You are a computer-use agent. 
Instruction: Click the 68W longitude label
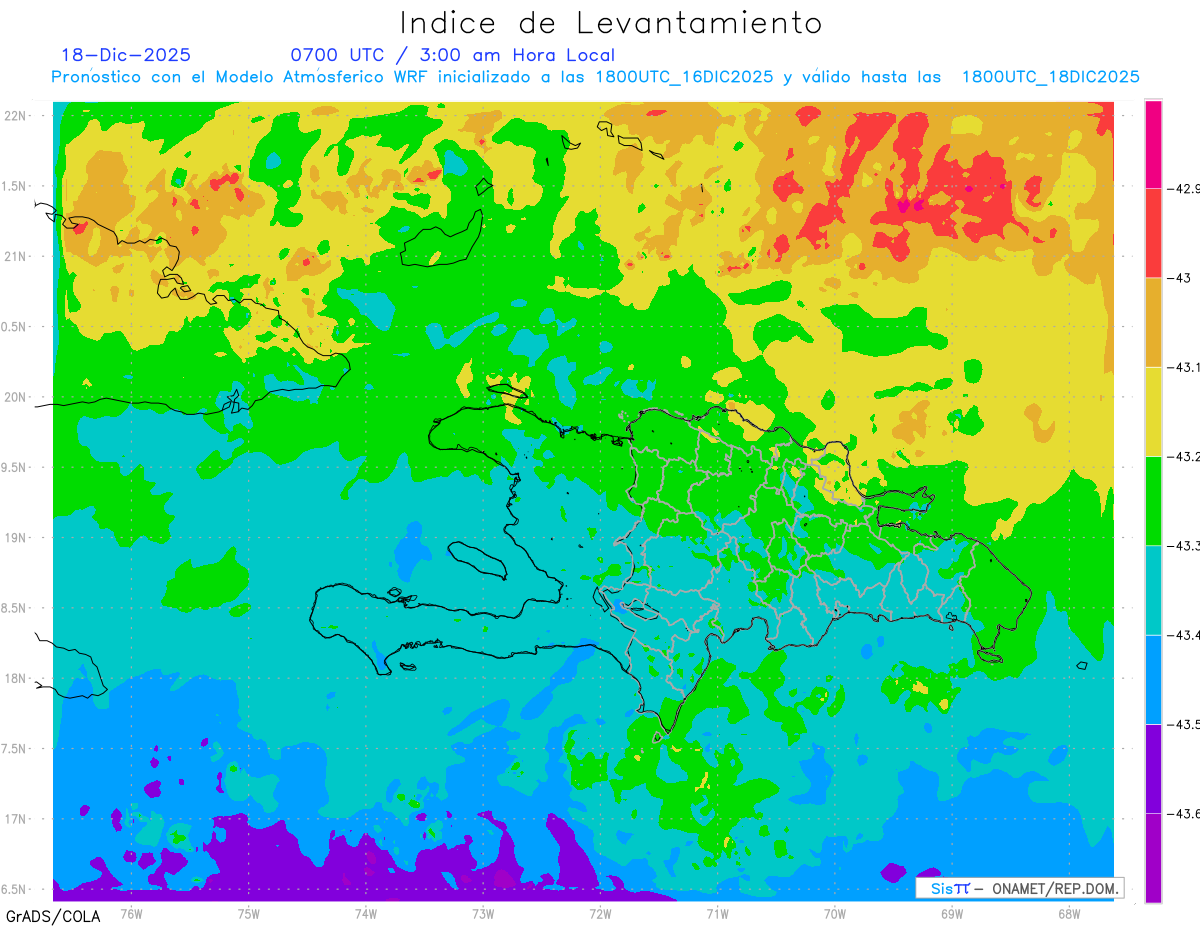pyautogui.click(x=1069, y=914)
